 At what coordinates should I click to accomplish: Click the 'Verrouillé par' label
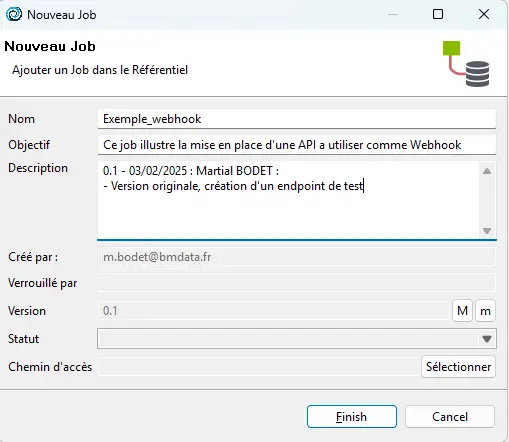(43, 283)
